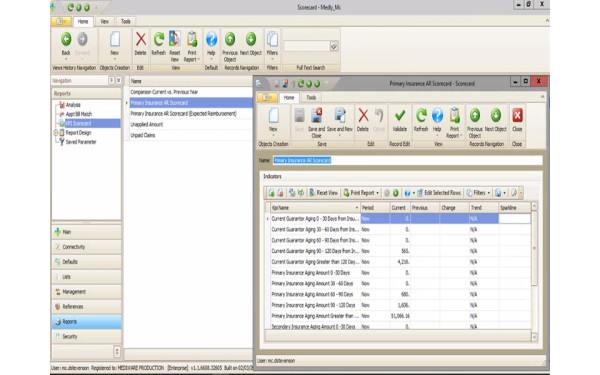
Task: Click New in Primary Insurance AR Scorecard window
Action: (273, 122)
